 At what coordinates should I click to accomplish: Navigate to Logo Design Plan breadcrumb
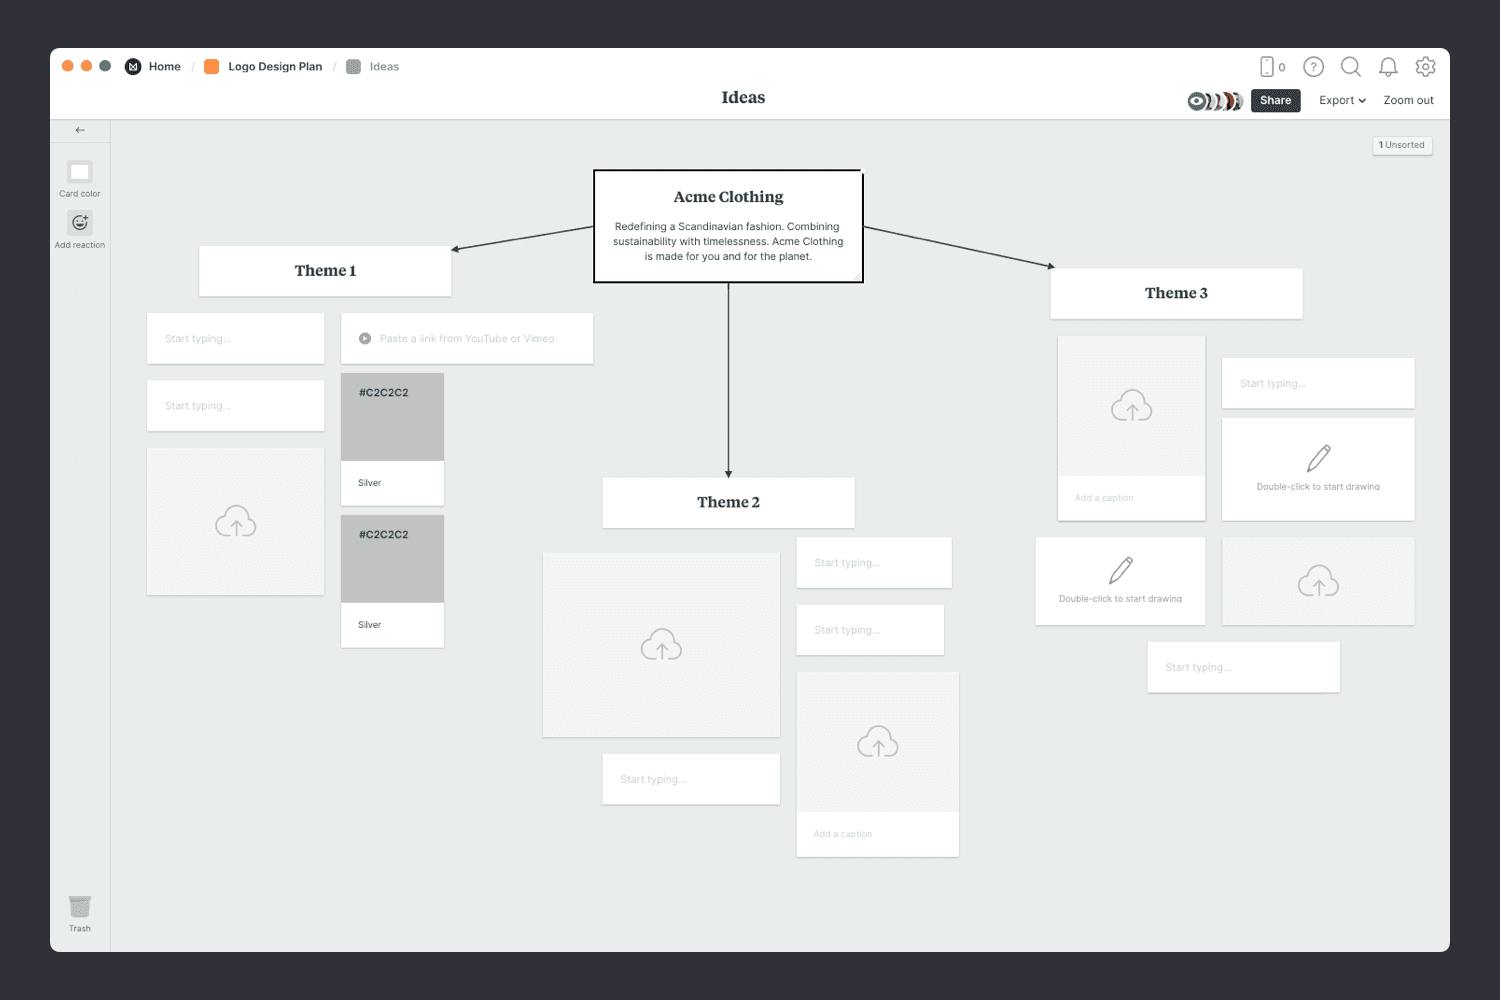pos(274,67)
